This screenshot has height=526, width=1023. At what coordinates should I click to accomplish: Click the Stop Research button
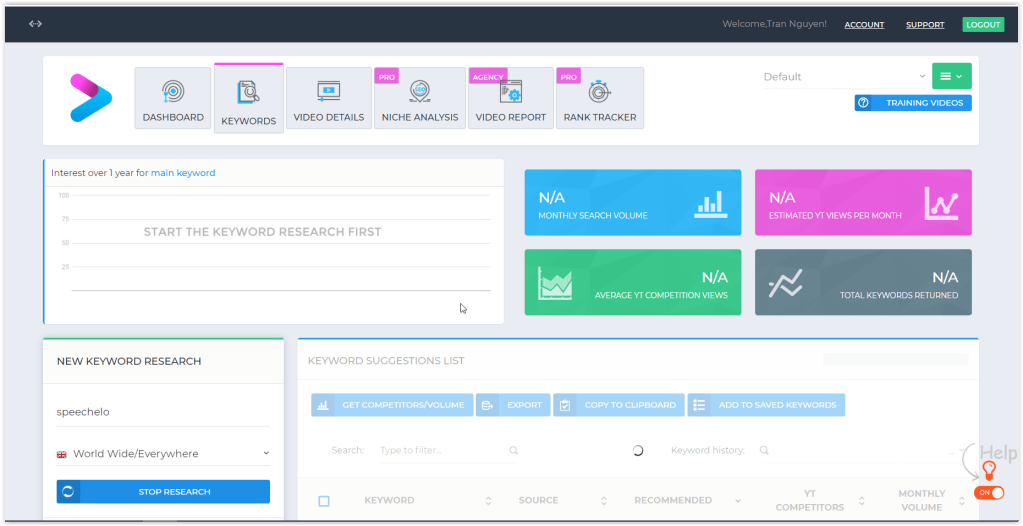[163, 492]
